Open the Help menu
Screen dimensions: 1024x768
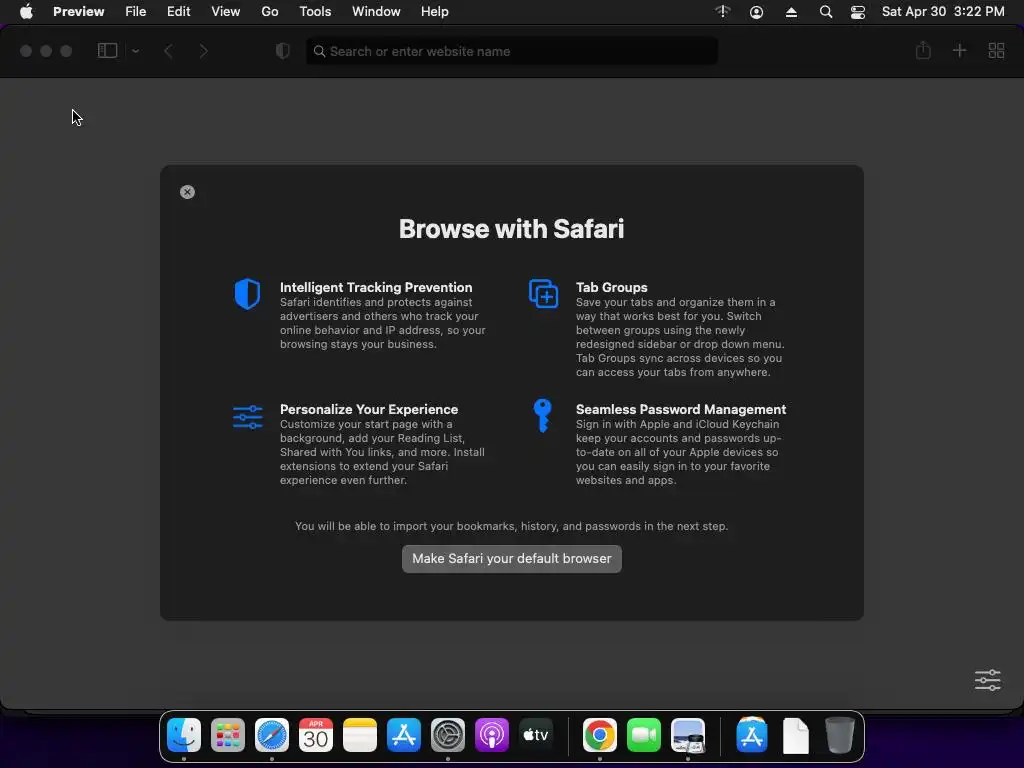point(434,12)
